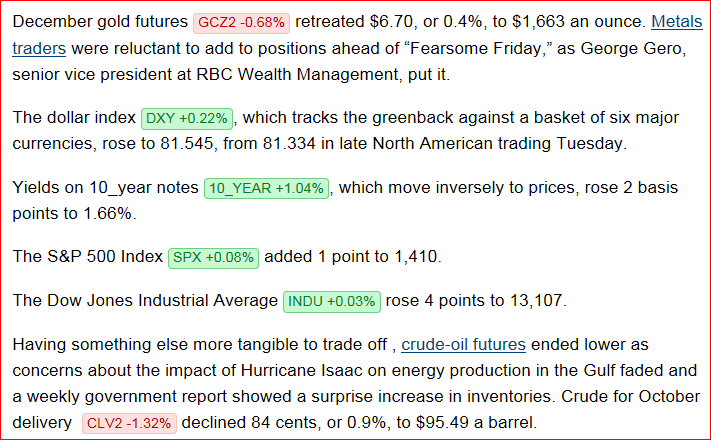
Task: Click the 1.66% yield figure
Action: tap(107, 213)
